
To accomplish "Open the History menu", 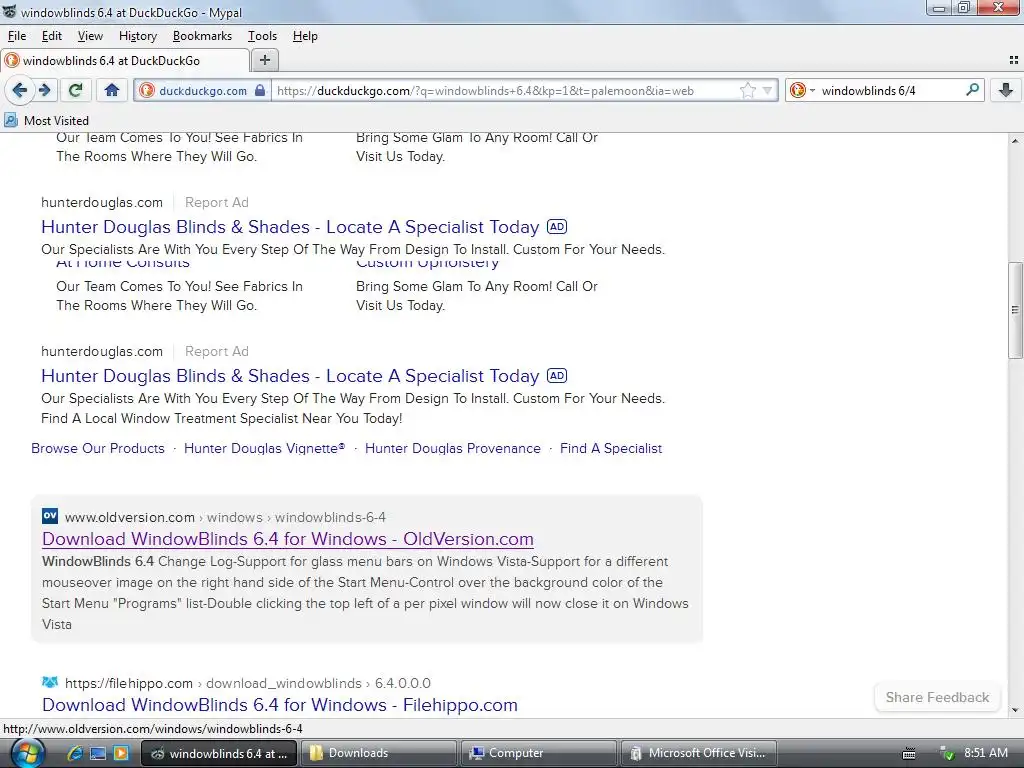I will pos(138,36).
